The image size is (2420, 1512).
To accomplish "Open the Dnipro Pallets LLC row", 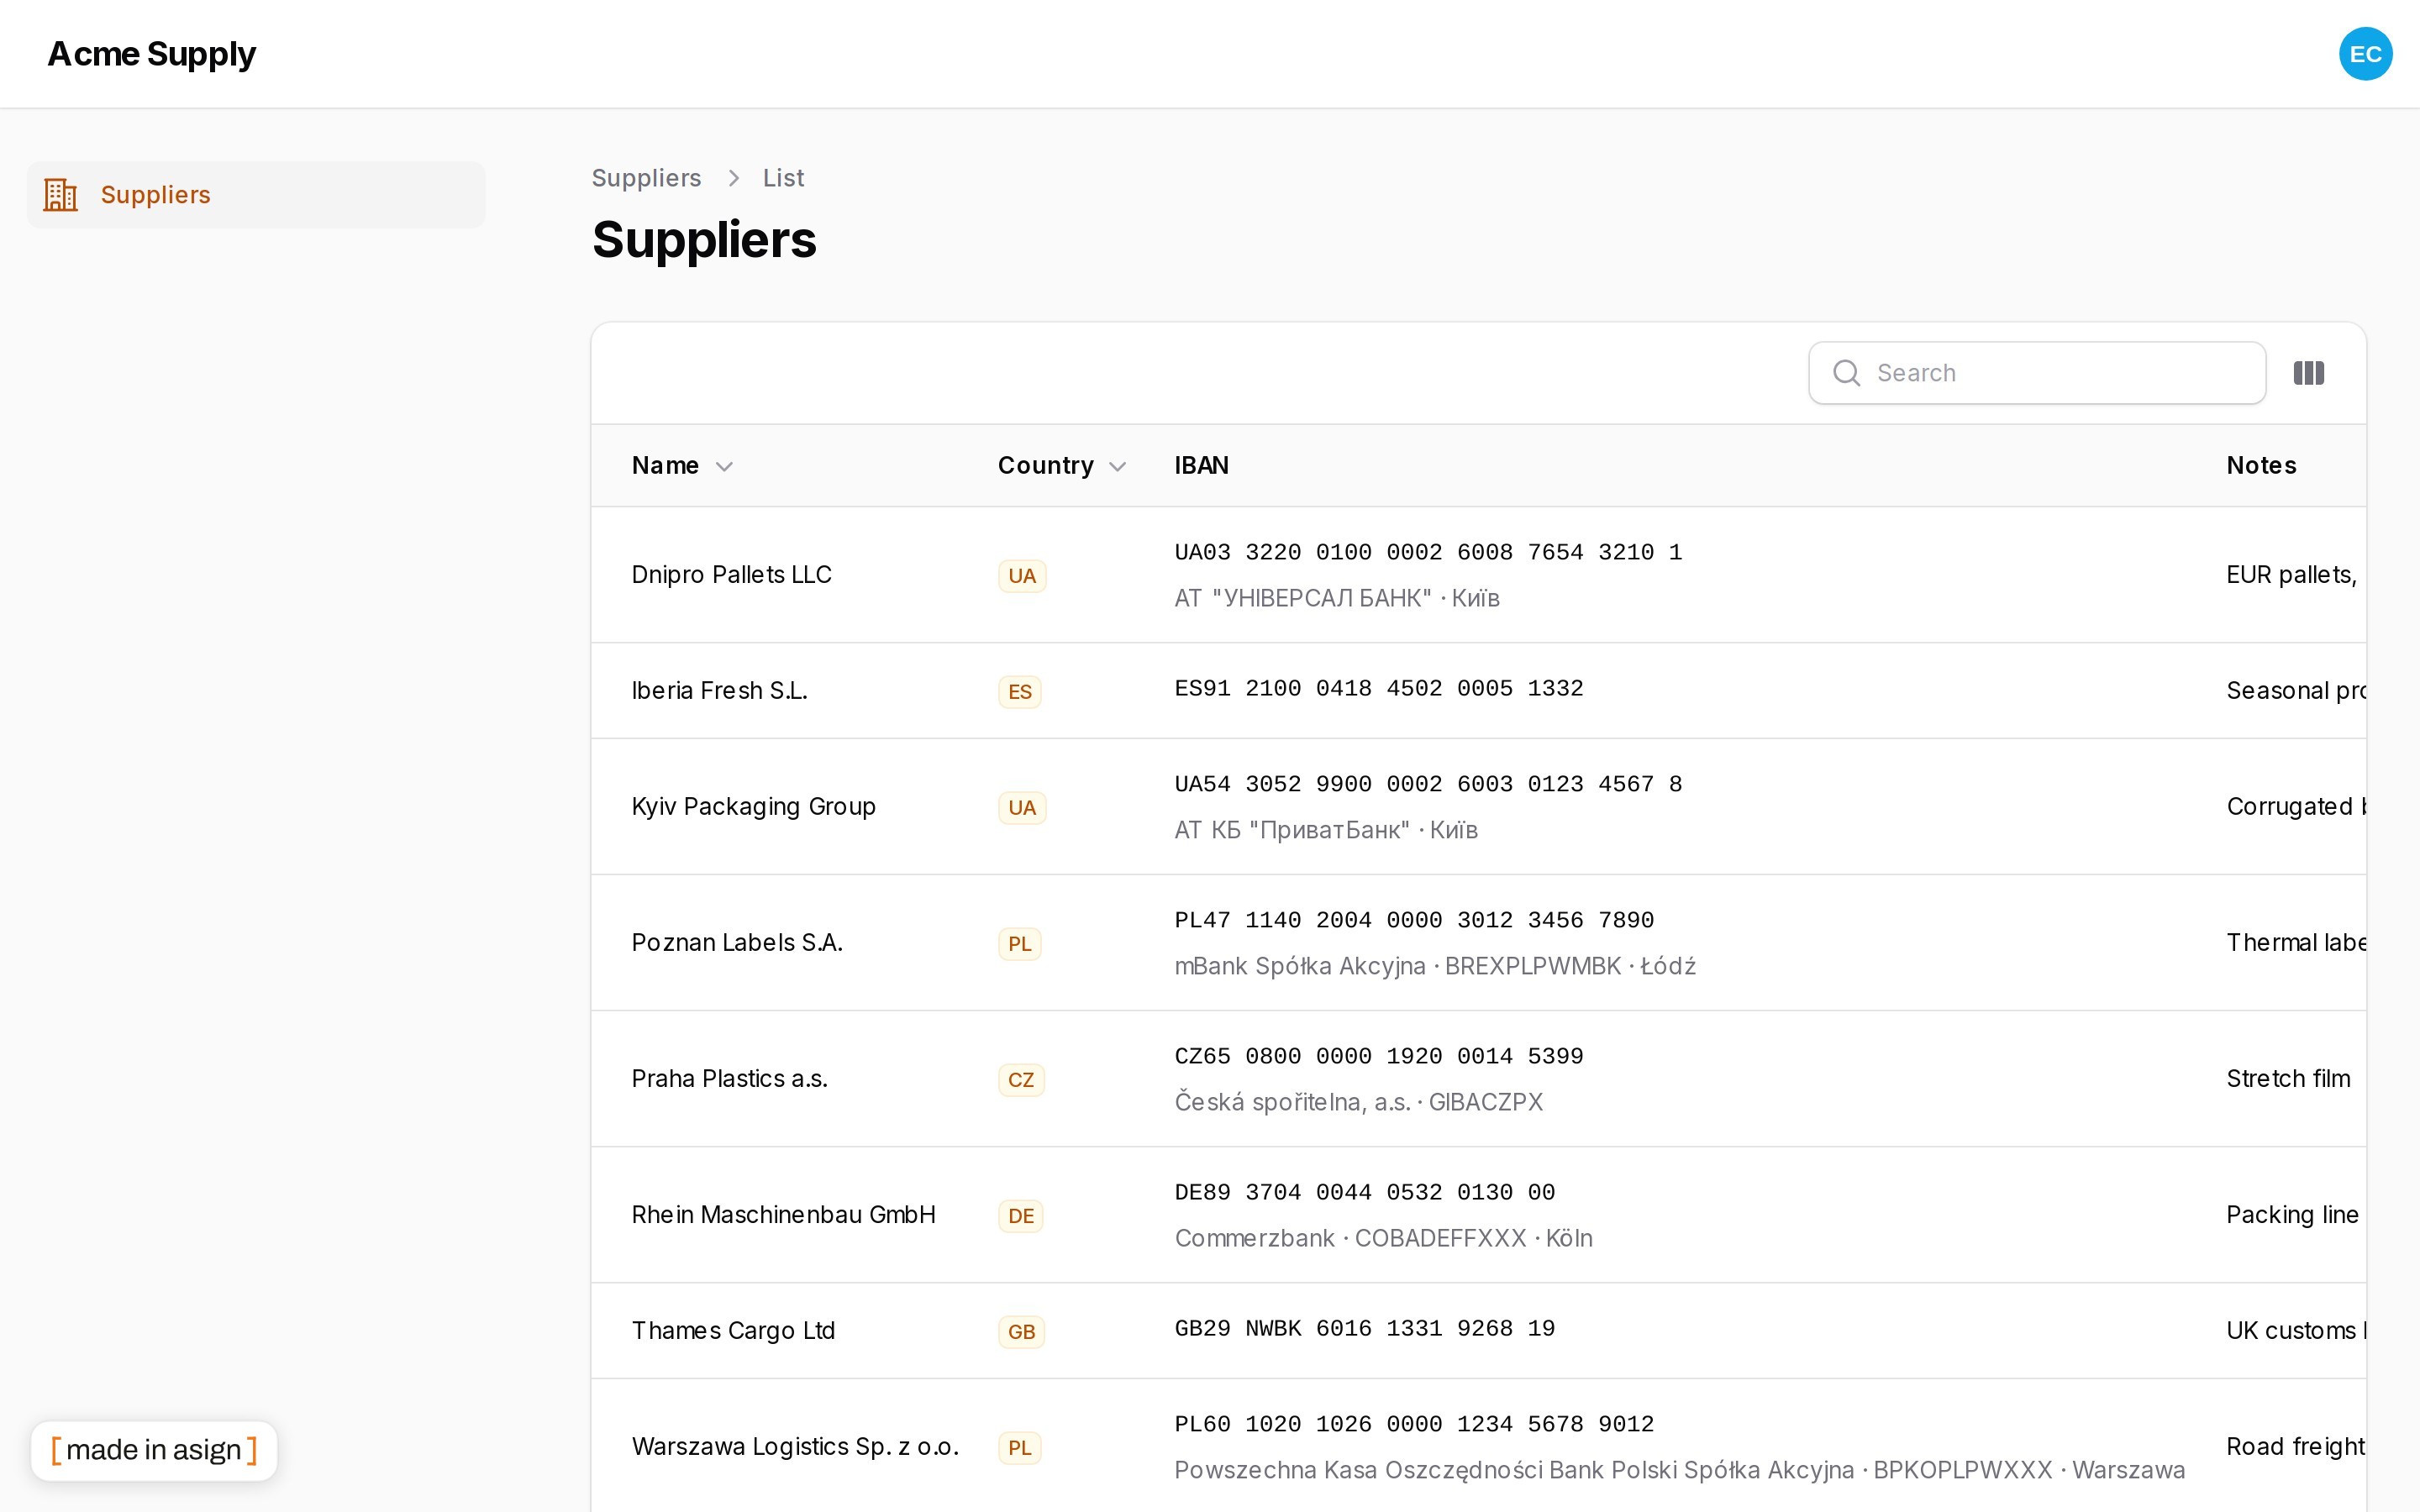I will pyautogui.click(x=1478, y=575).
